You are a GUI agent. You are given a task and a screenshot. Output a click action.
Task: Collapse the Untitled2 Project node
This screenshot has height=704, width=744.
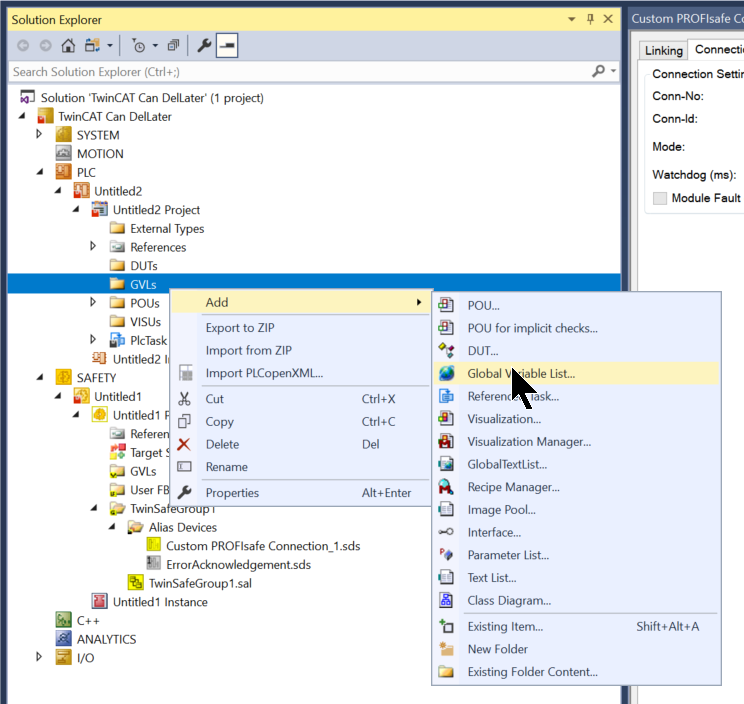point(76,209)
